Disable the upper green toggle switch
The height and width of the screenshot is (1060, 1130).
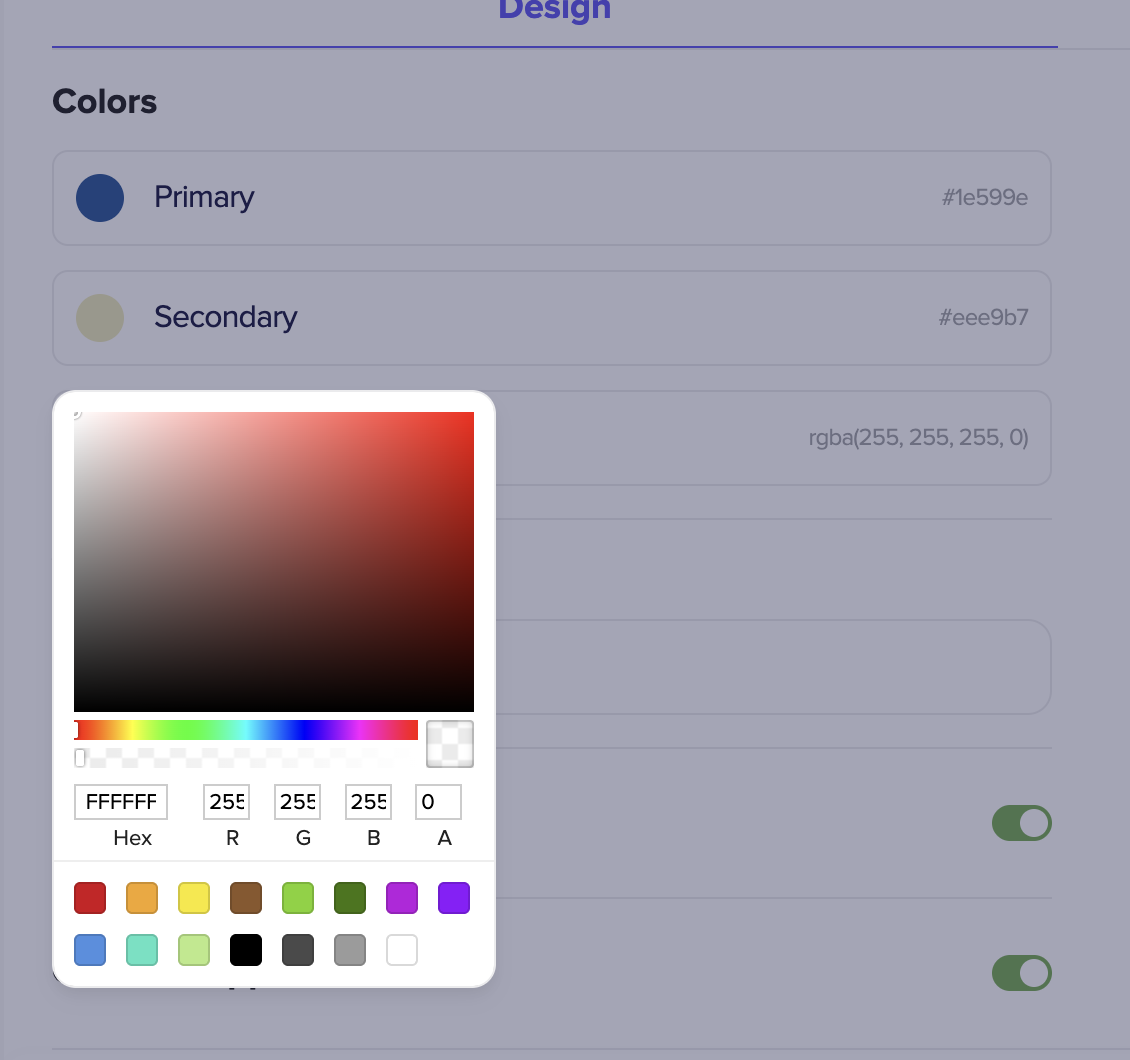[1021, 823]
